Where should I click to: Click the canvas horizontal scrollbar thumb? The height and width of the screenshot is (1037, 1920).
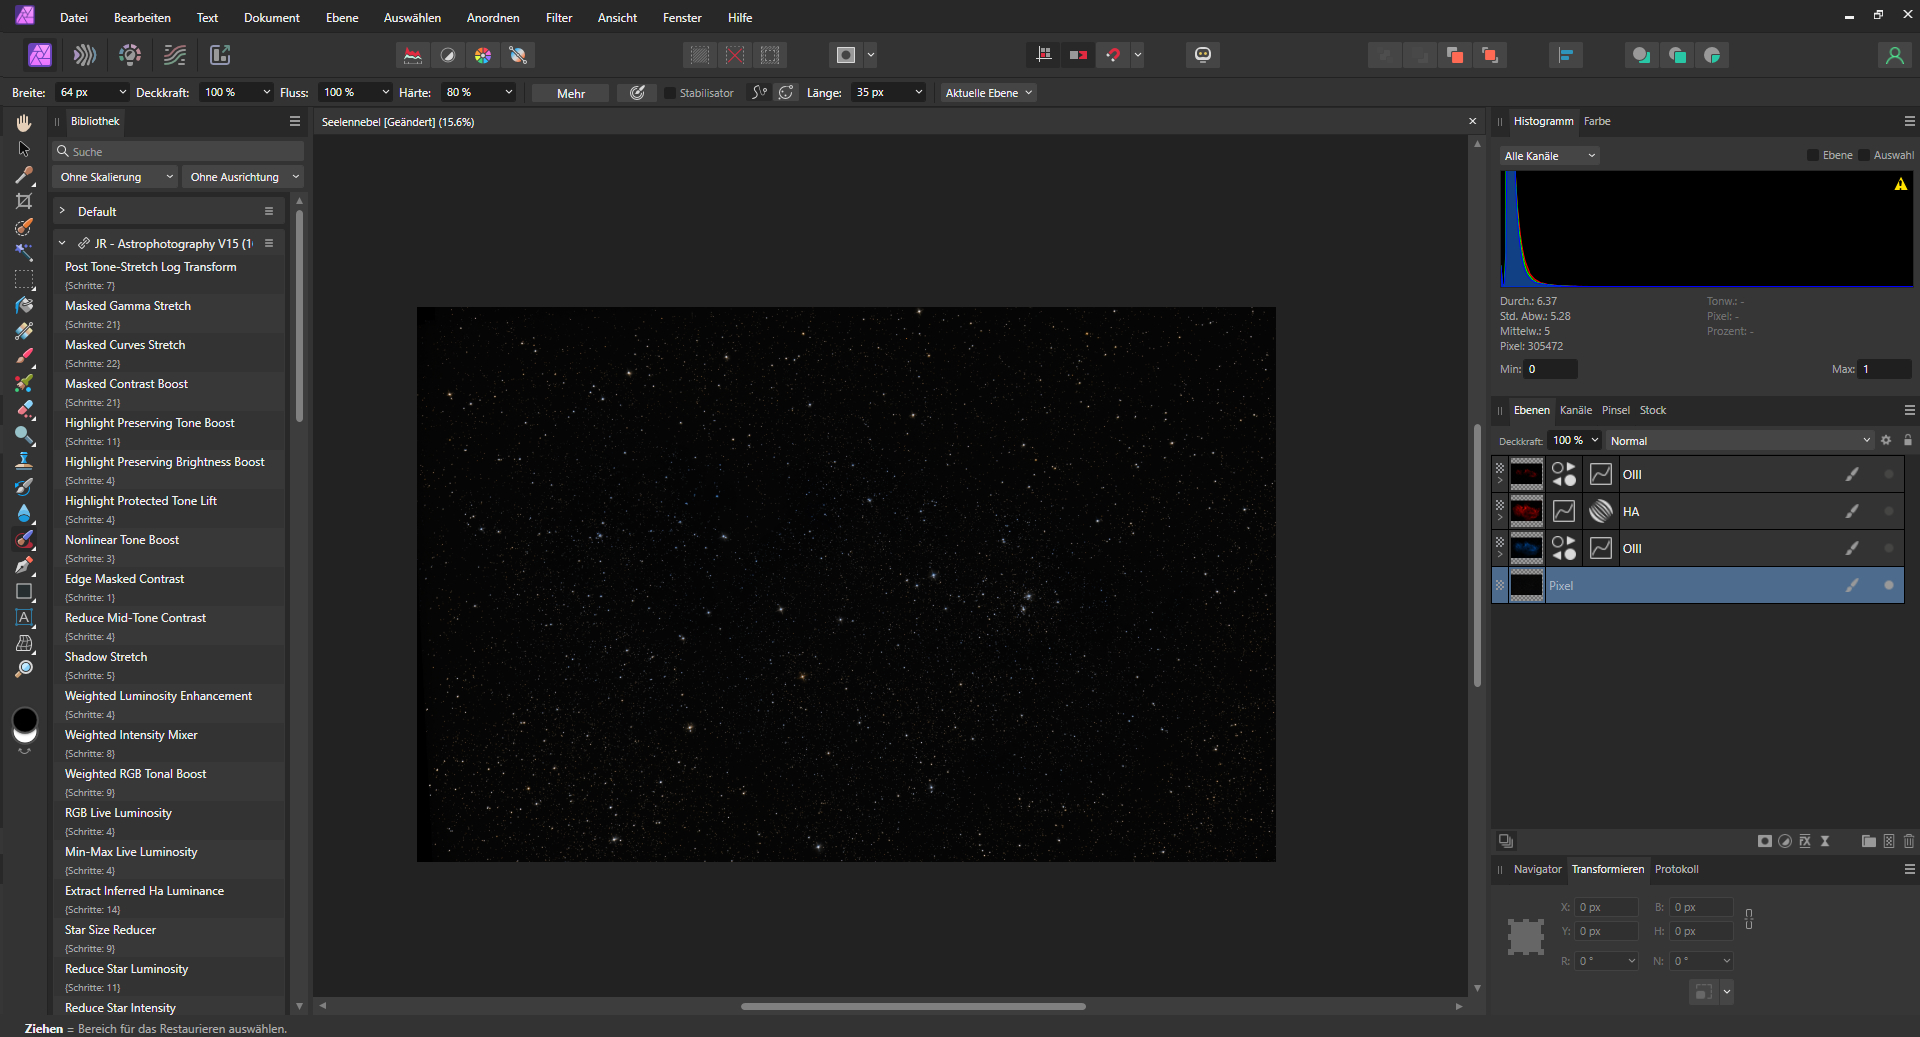pyautogui.click(x=913, y=1006)
